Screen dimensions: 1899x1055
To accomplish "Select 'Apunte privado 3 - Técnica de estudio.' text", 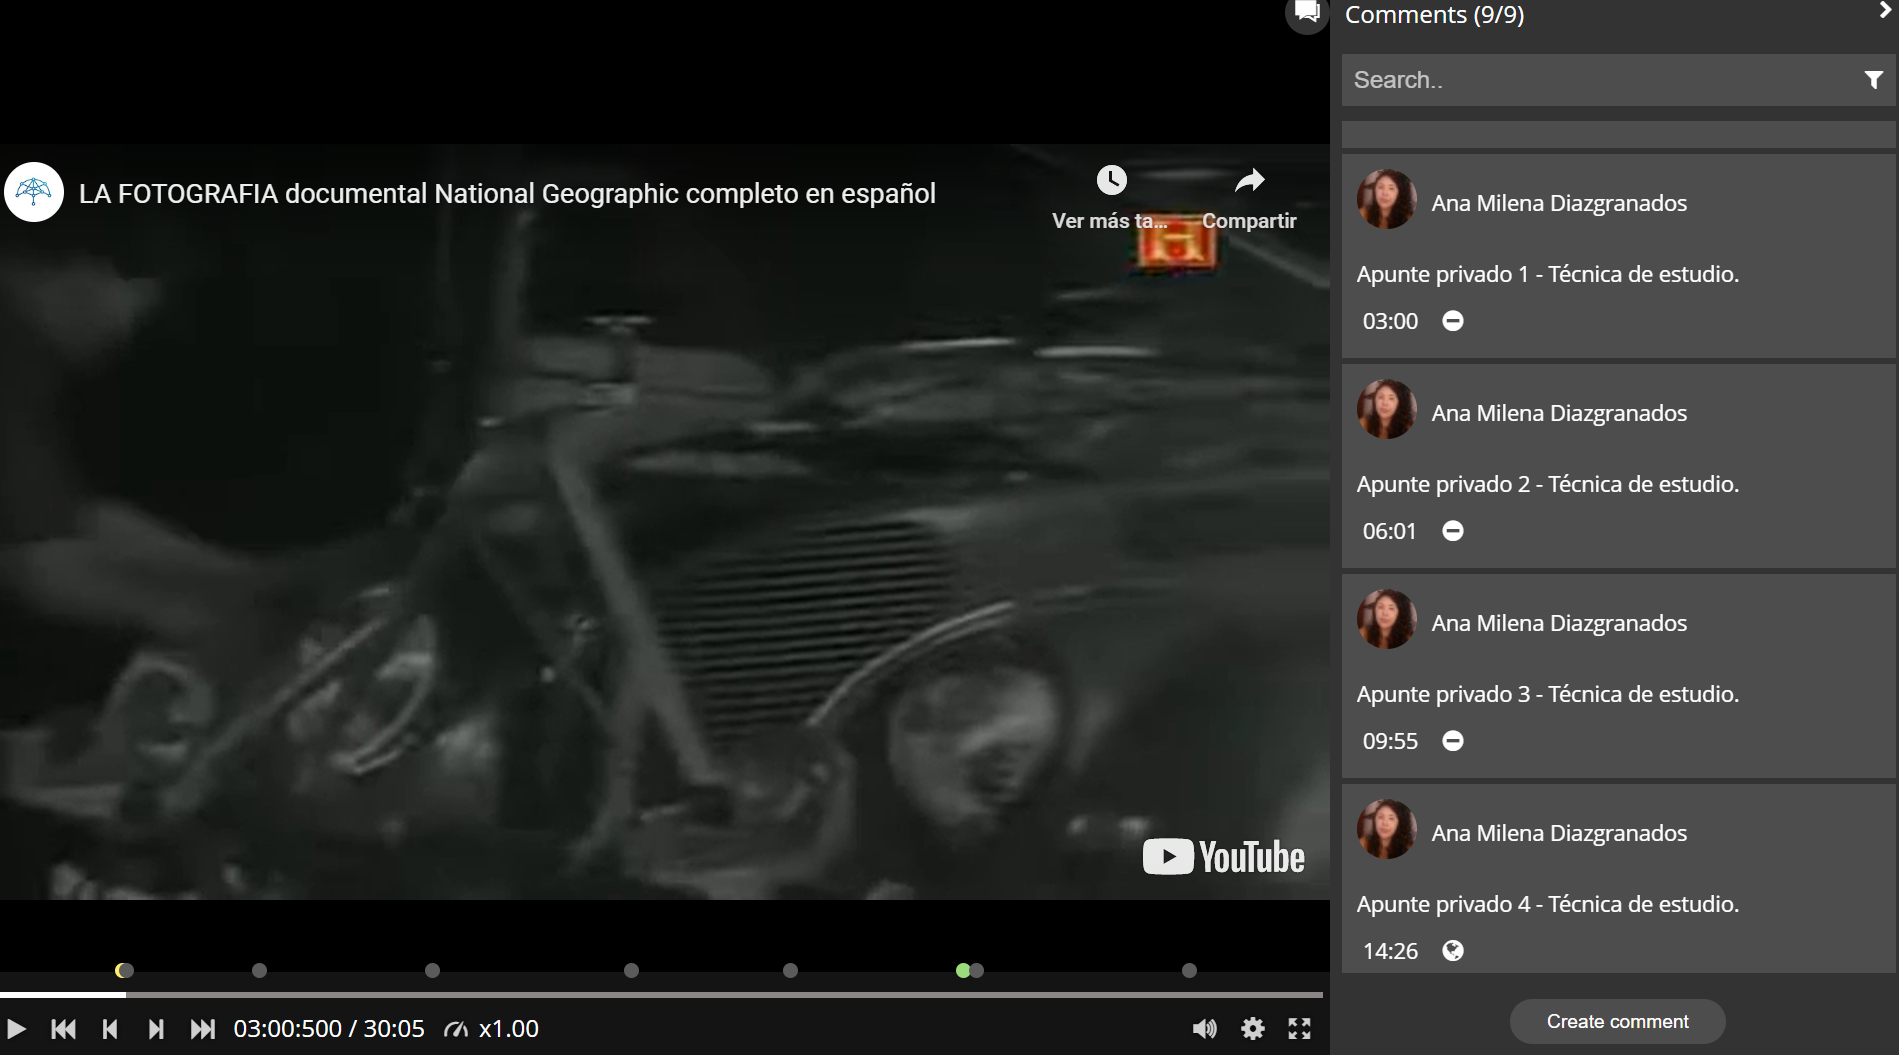I will point(1547,694).
